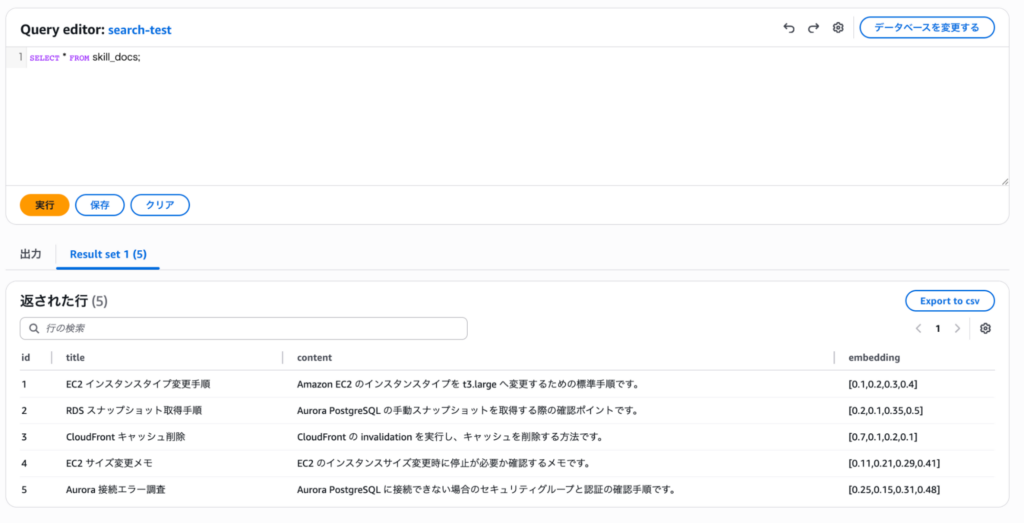The width and height of the screenshot is (1024, 523).
Task: Click the undo arrow icon
Action: pos(789,28)
